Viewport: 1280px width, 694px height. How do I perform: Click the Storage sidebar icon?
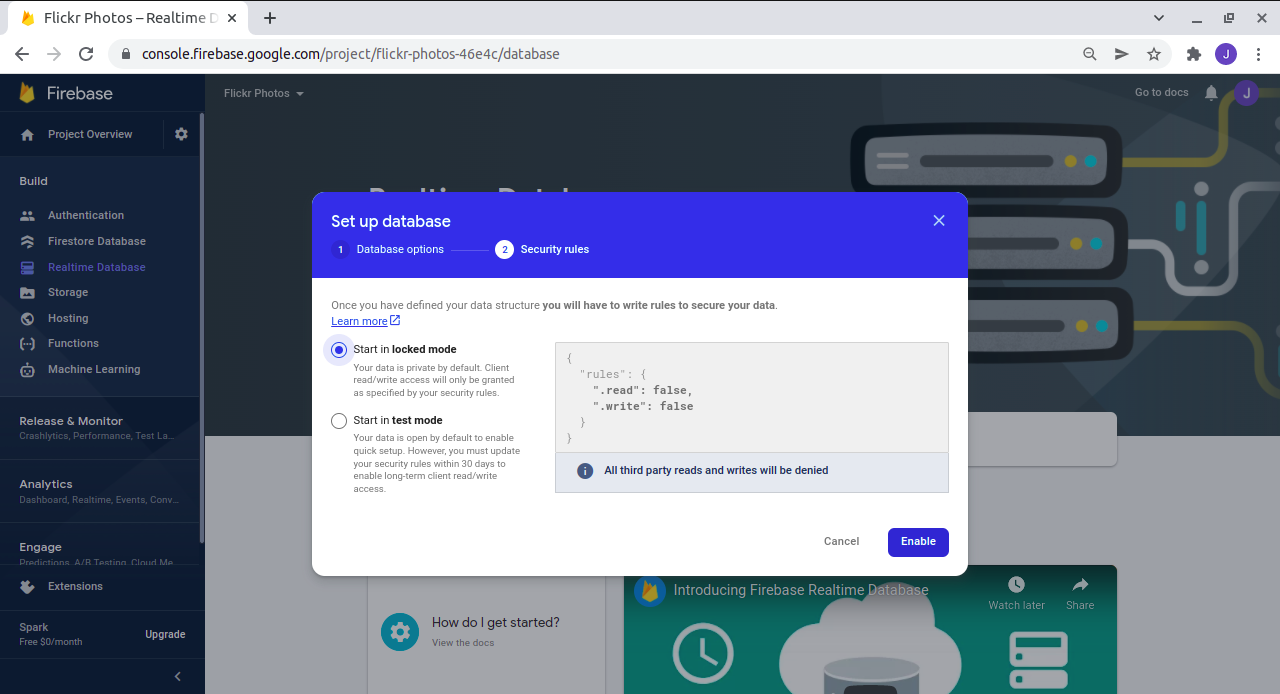coord(28,293)
